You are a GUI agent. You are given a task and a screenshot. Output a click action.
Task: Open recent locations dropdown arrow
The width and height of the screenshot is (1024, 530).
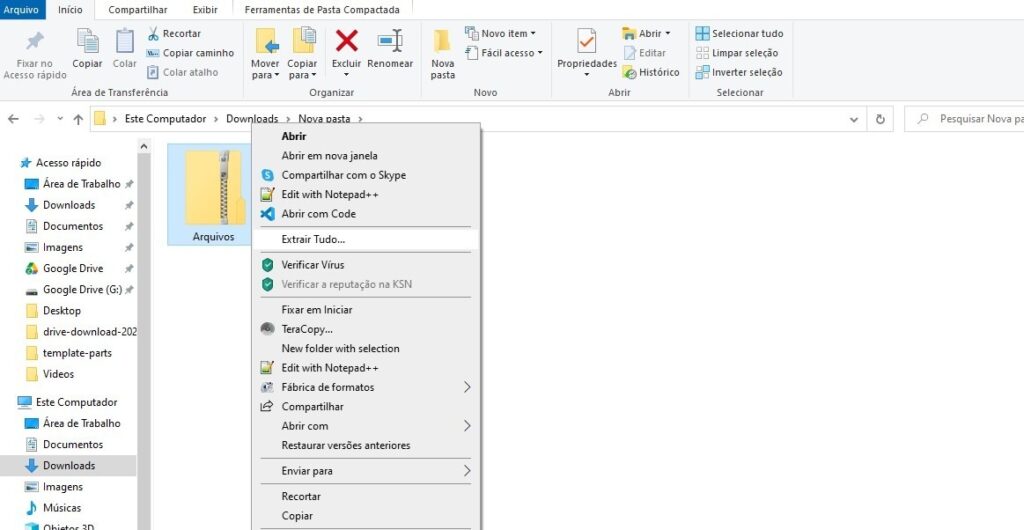(x=60, y=119)
